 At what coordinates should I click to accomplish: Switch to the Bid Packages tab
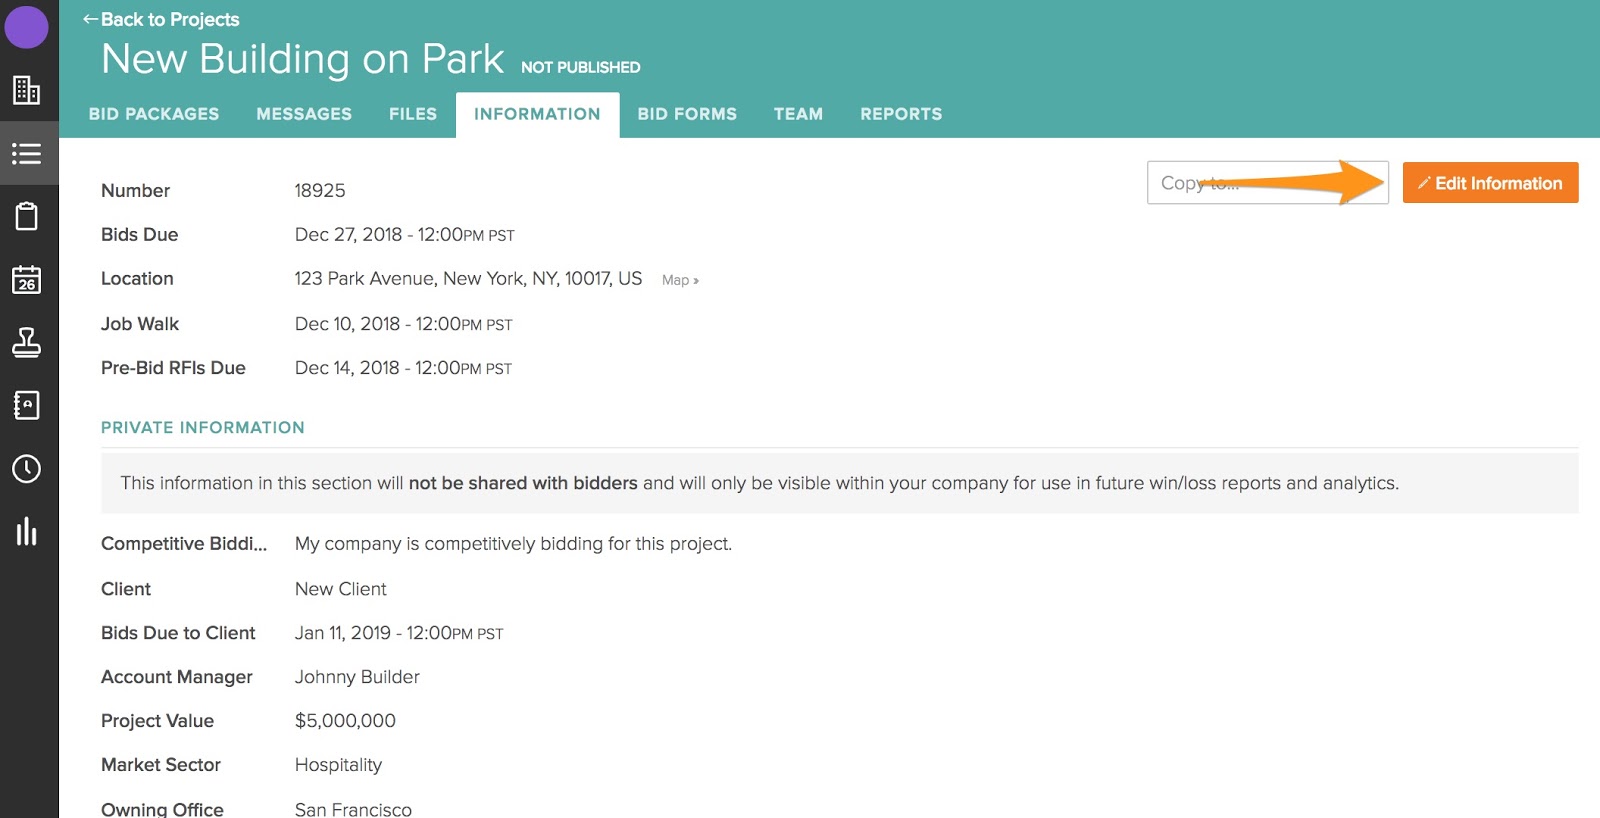pyautogui.click(x=154, y=114)
